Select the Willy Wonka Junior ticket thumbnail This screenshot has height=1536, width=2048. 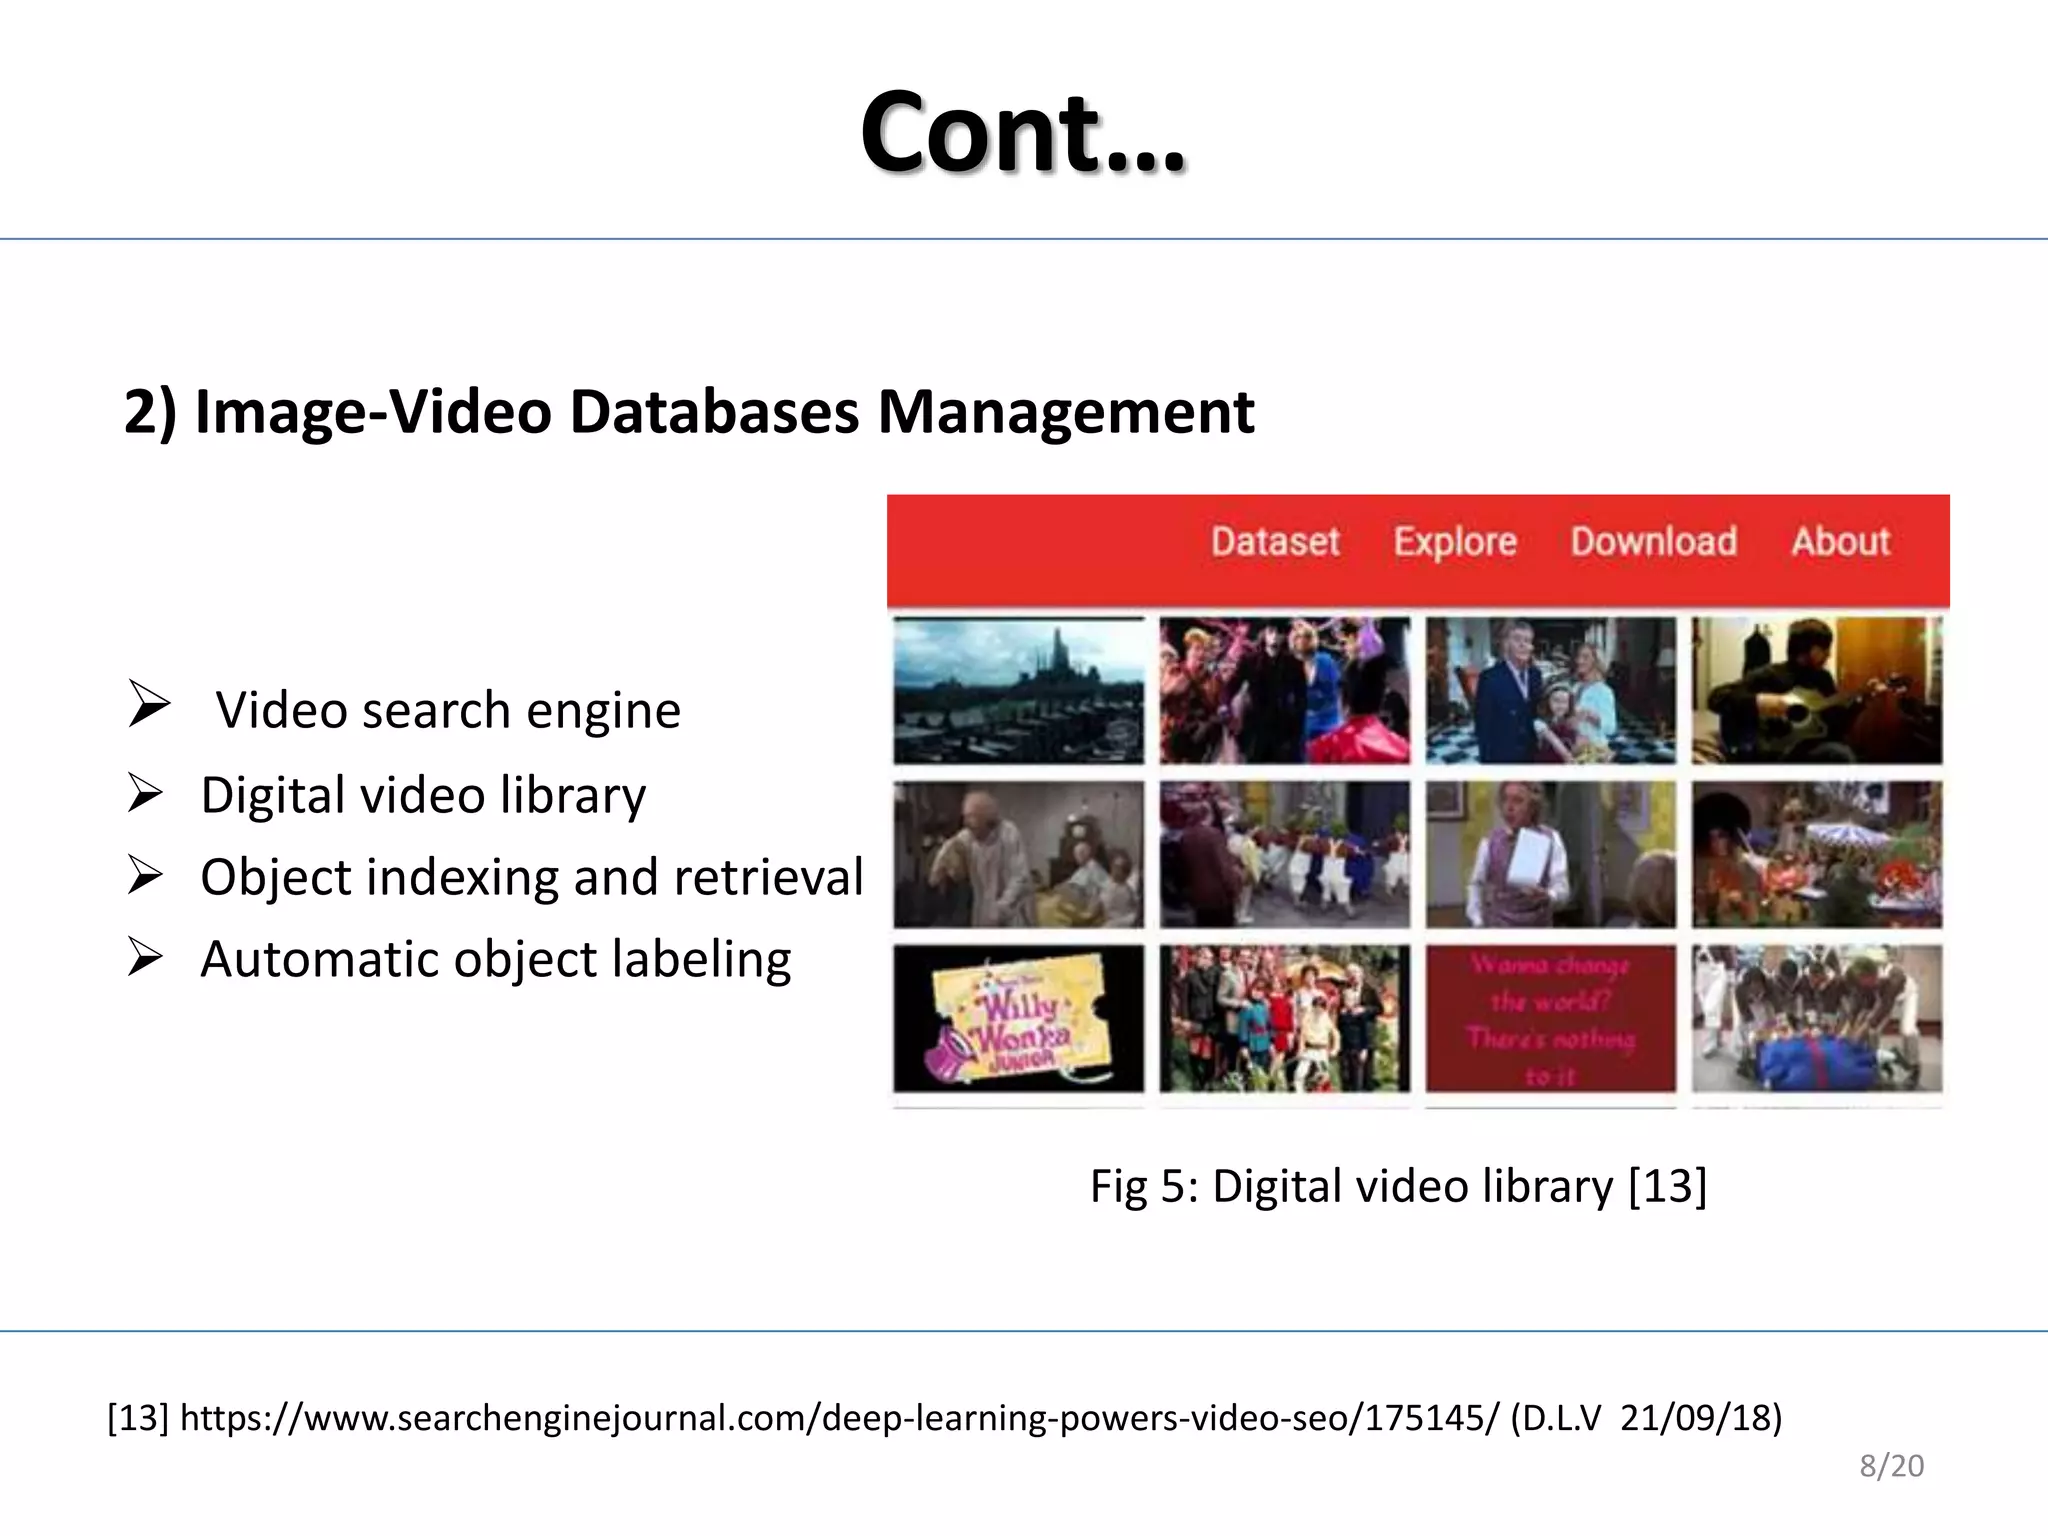pos(1018,1019)
